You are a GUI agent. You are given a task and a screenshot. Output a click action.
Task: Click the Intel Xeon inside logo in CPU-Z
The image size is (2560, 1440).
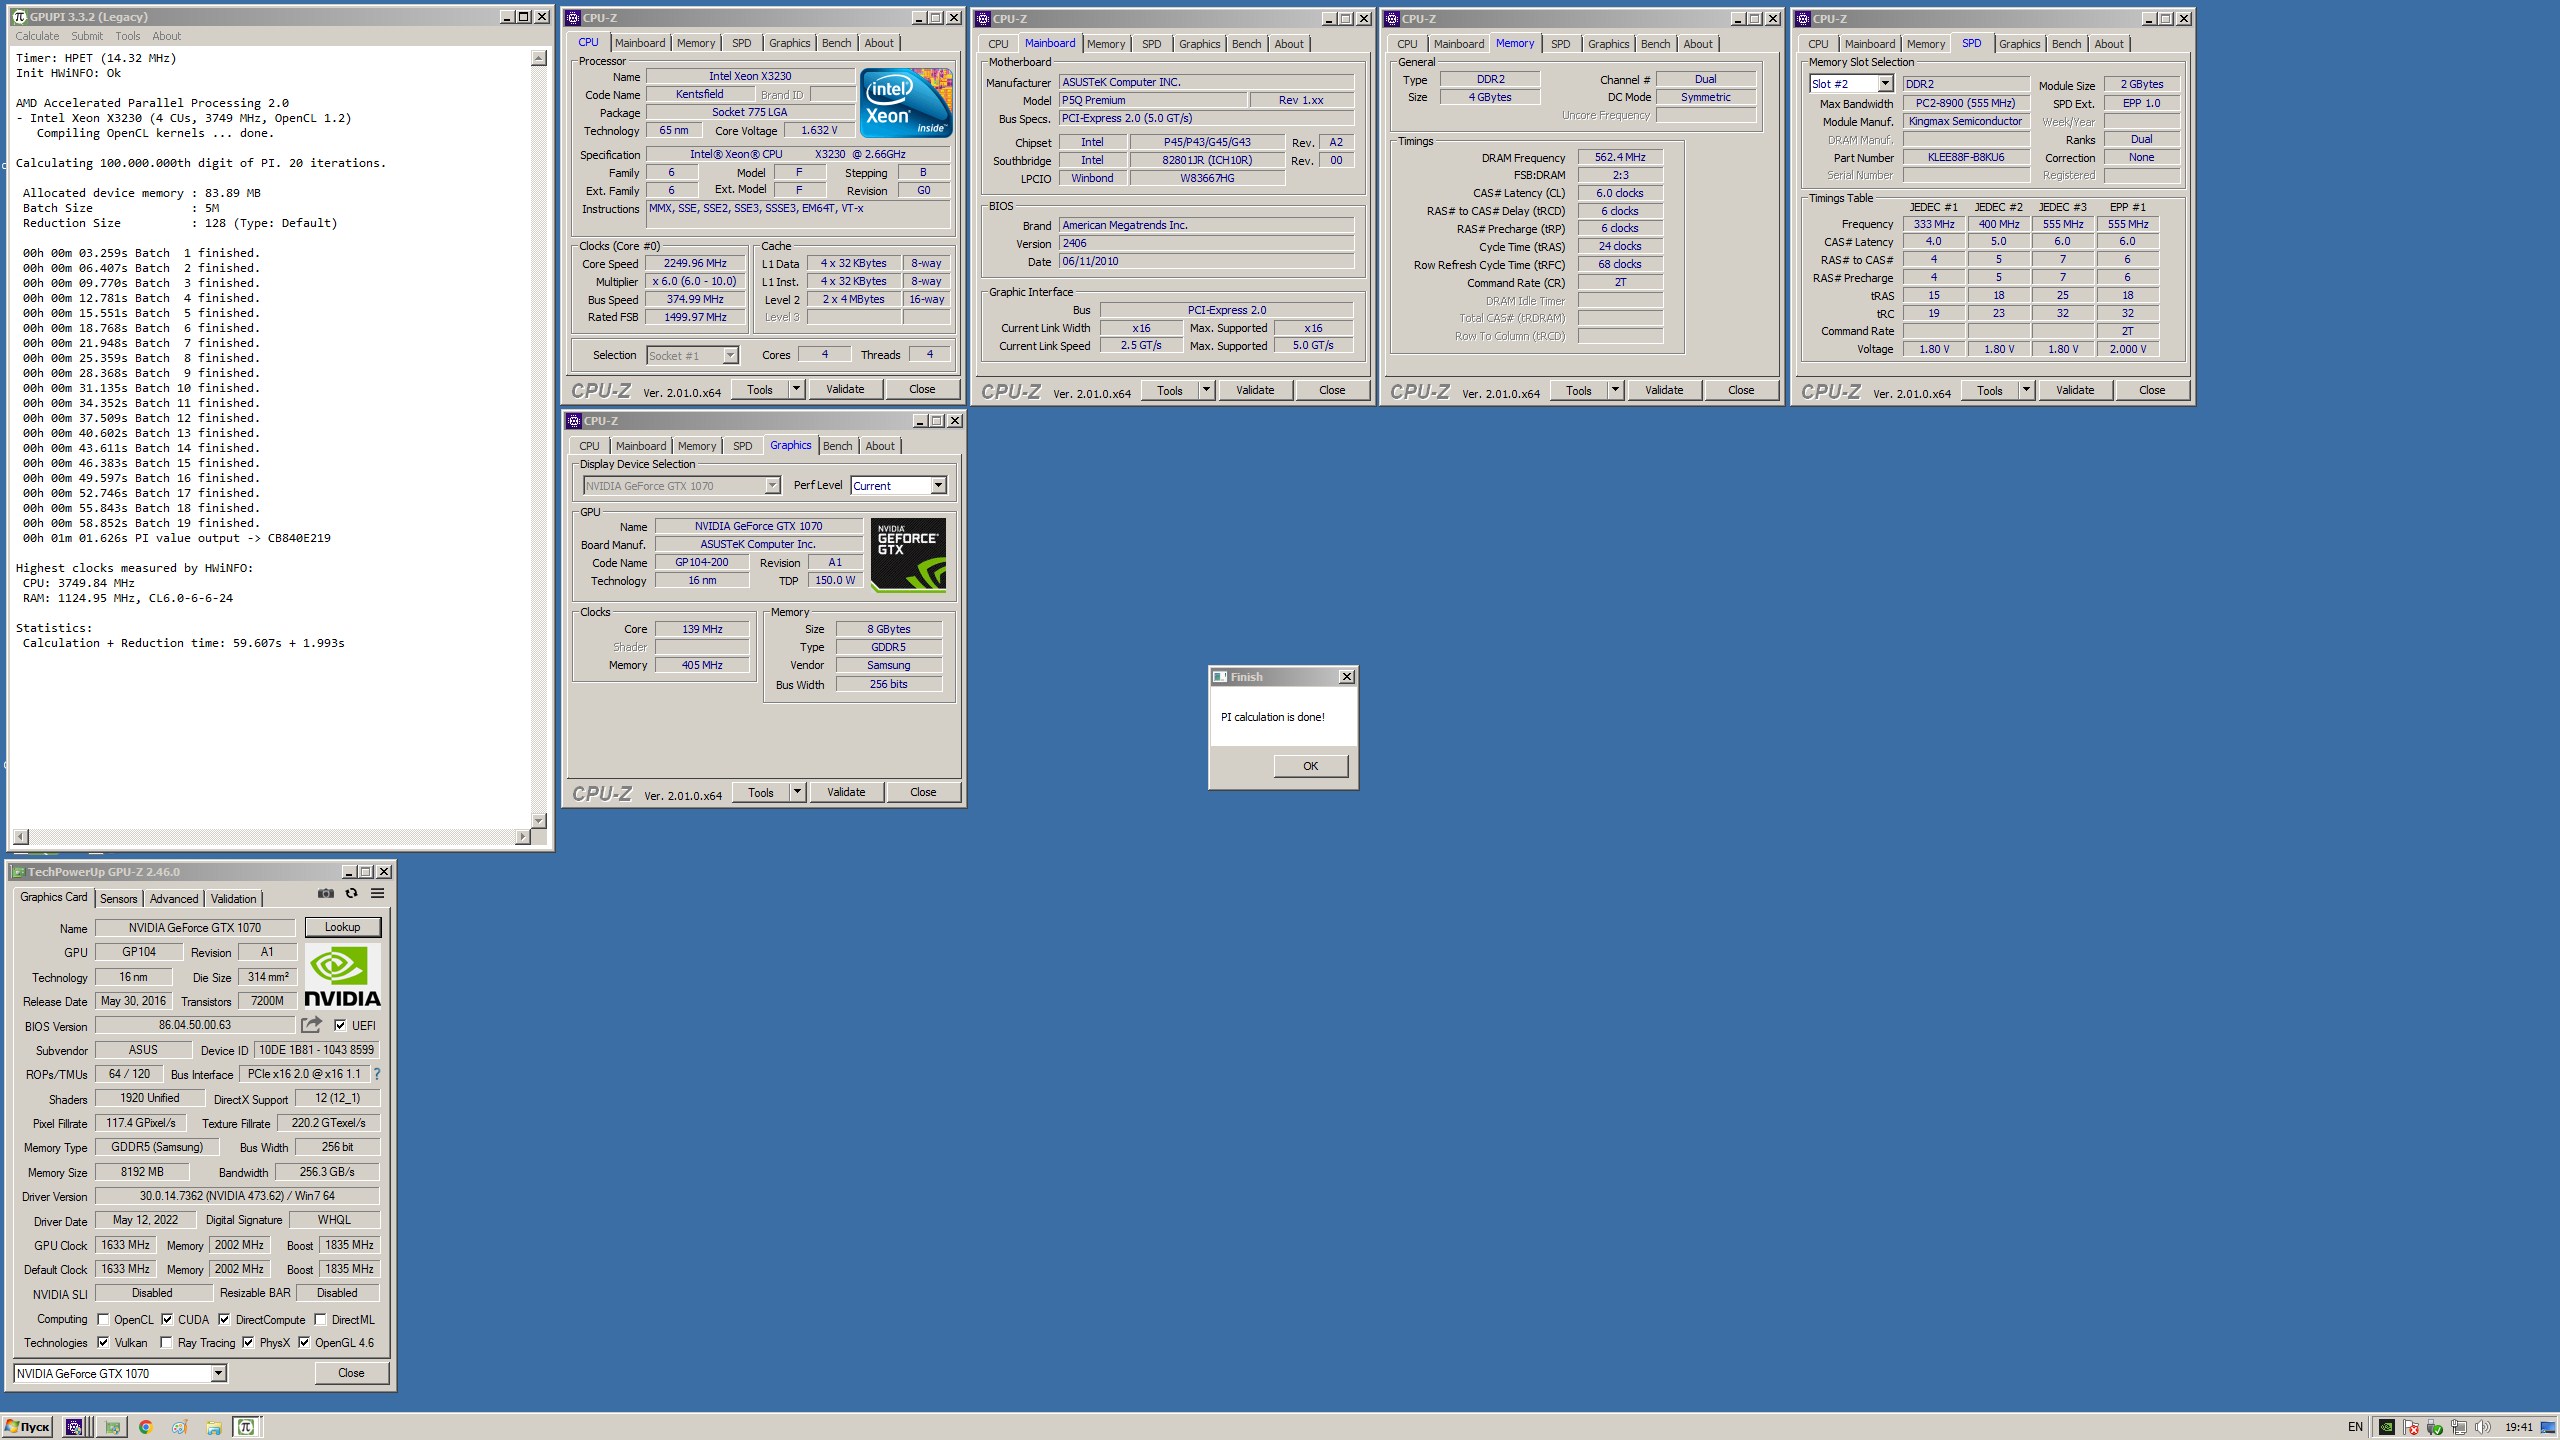pos(906,103)
